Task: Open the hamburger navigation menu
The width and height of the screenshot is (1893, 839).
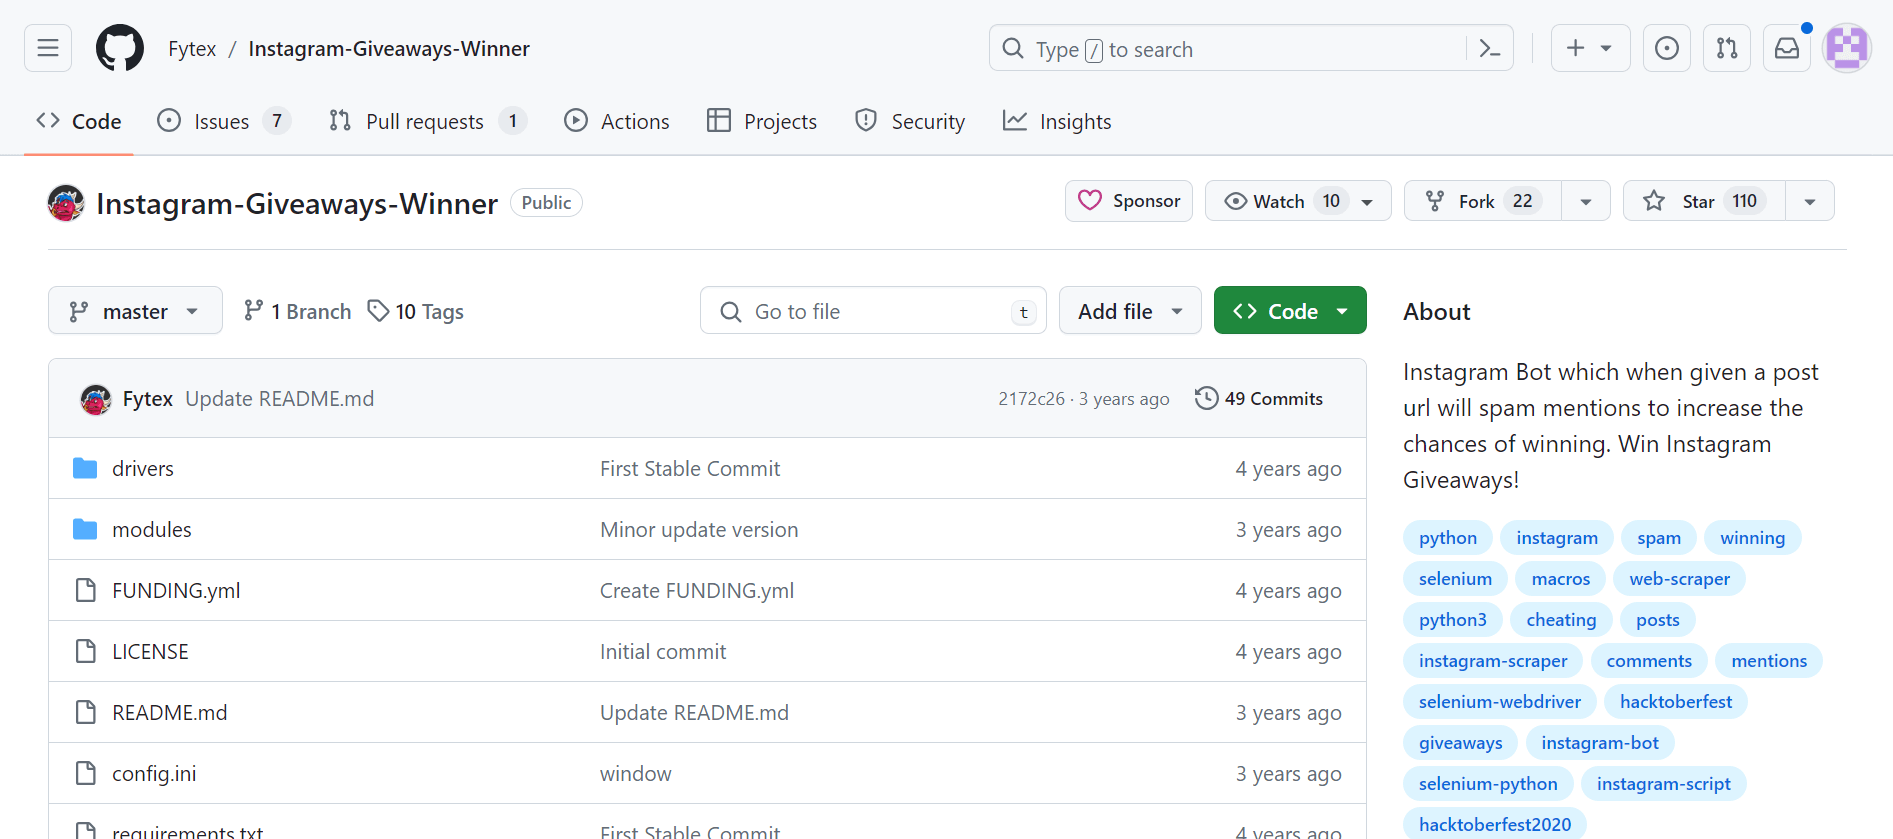Action: click(x=48, y=48)
